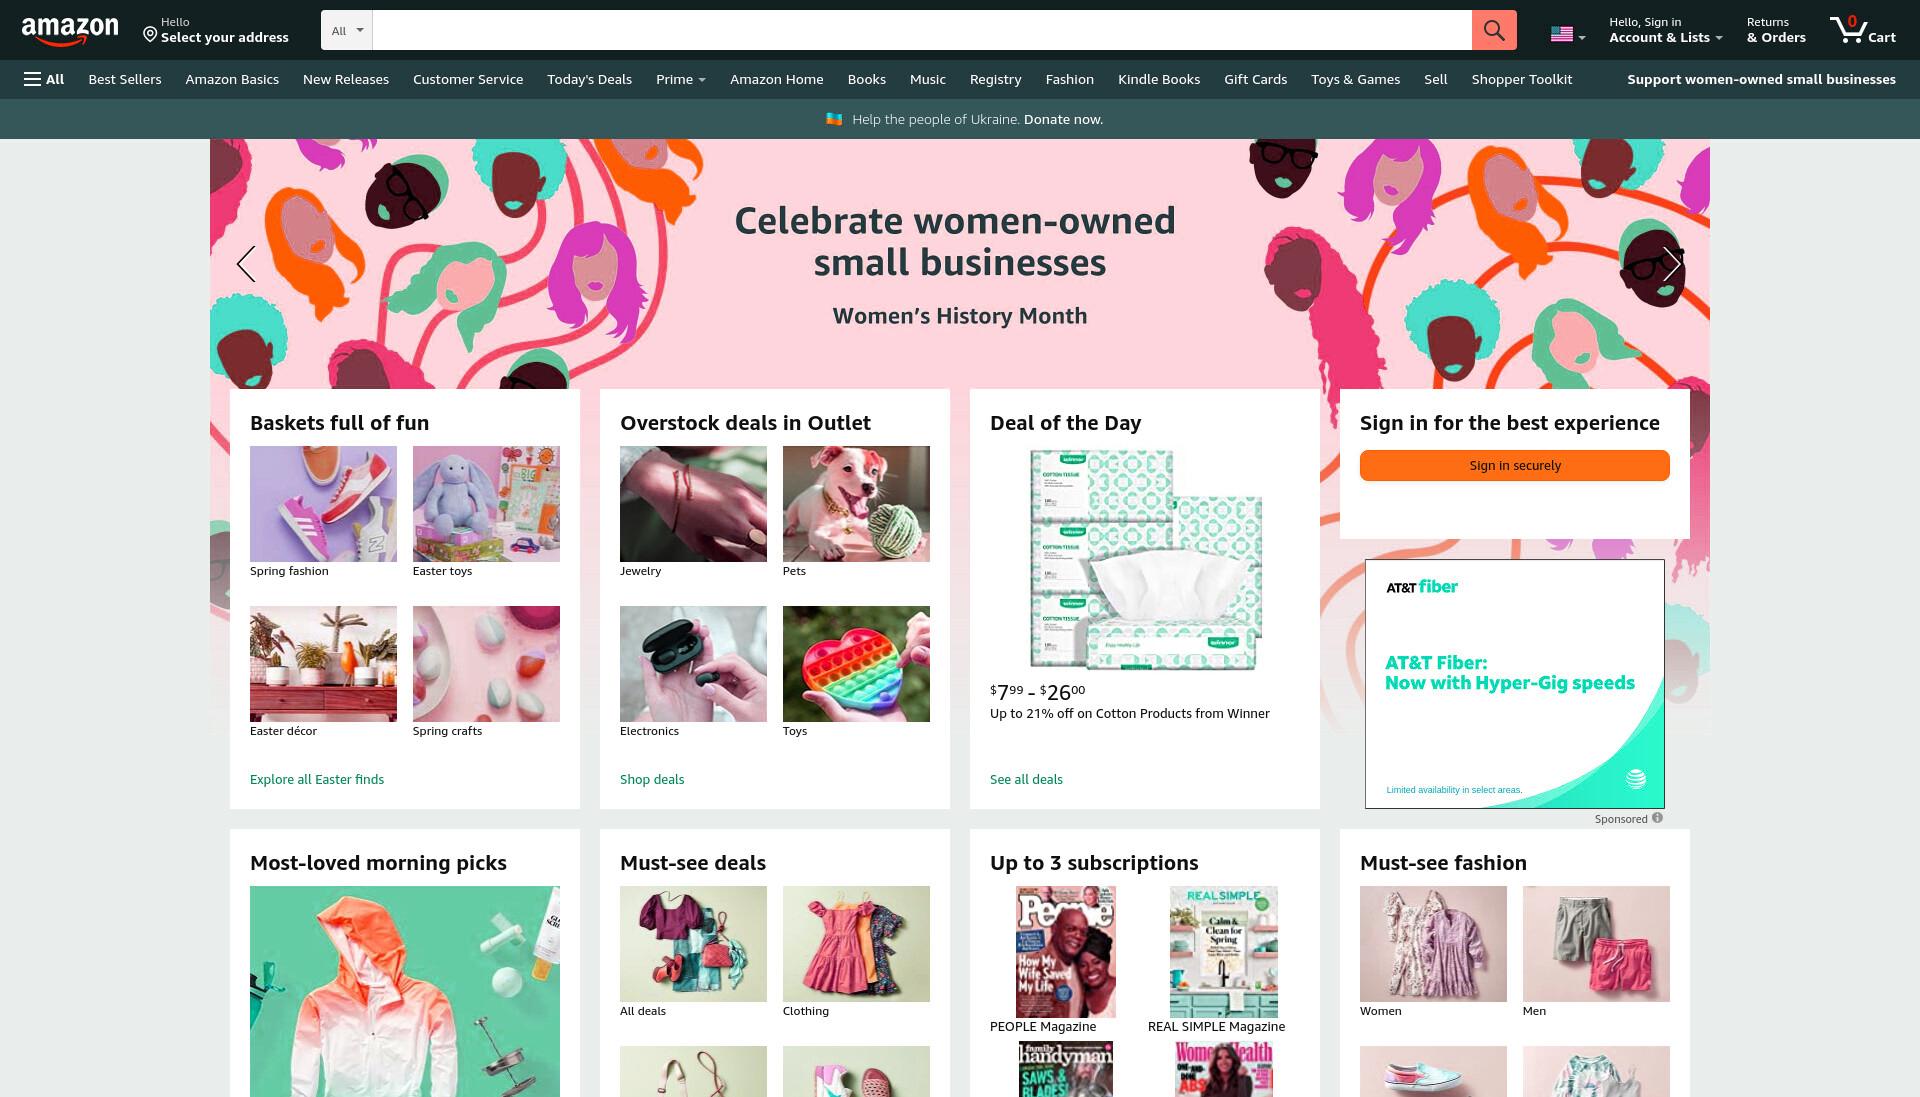The image size is (1920, 1097).
Task: Open Electronics outlet thumbnail
Action: pos(693,664)
